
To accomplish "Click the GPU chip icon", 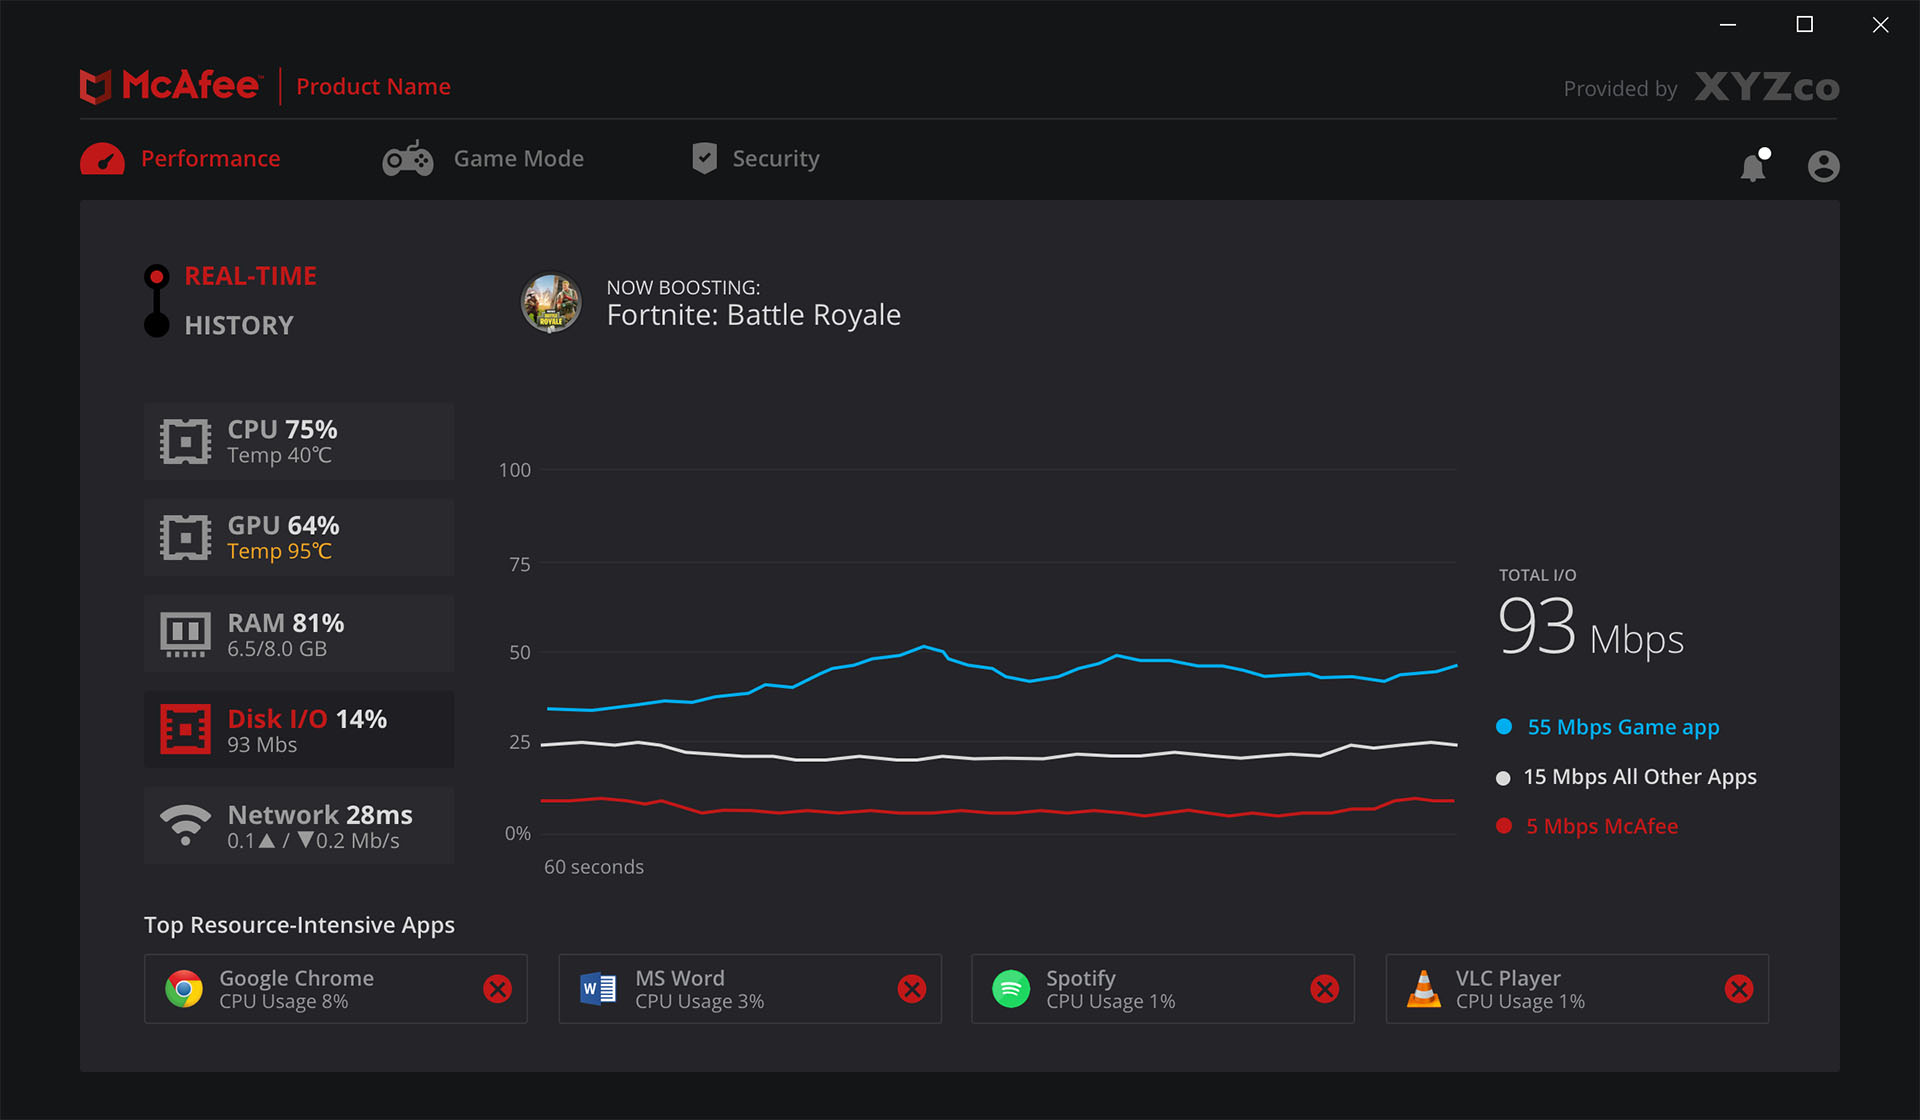I will click(186, 538).
